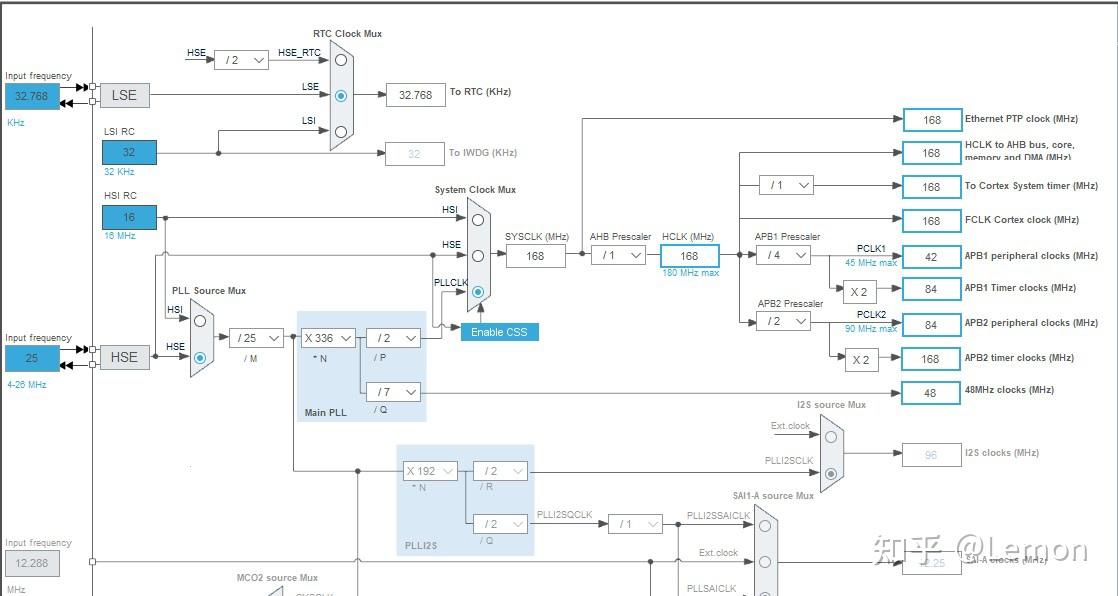Click the 12.288 input frequency field
The width and height of the screenshot is (1118, 596).
coord(32,563)
